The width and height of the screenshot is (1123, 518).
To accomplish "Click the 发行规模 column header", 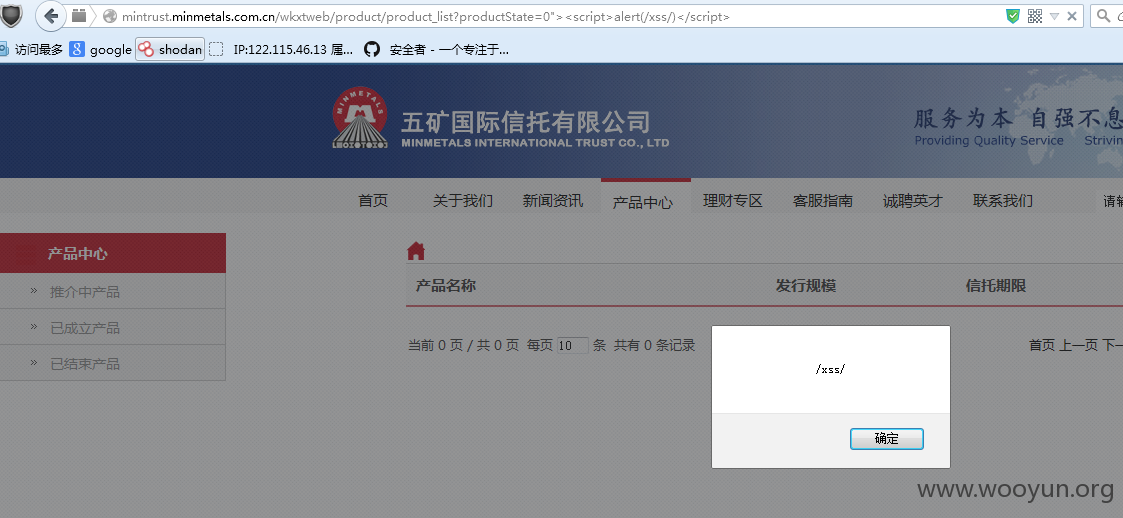I will (806, 286).
